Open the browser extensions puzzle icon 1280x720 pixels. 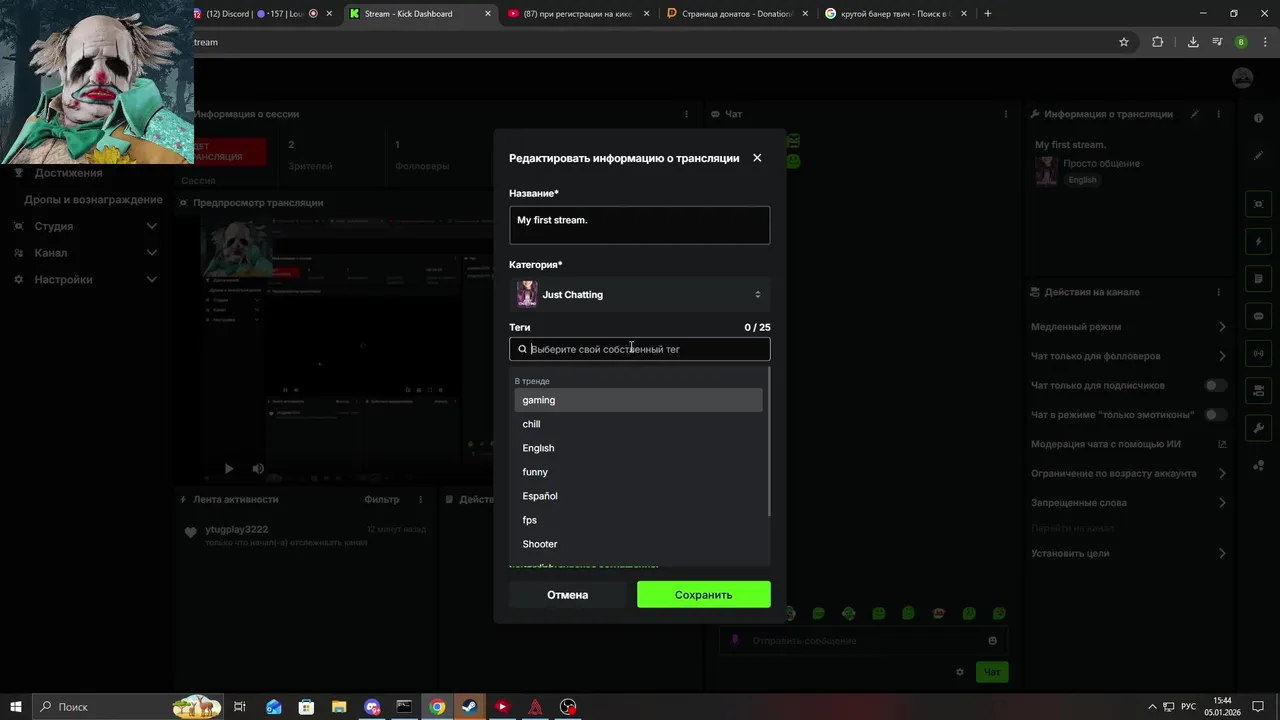point(1158,42)
